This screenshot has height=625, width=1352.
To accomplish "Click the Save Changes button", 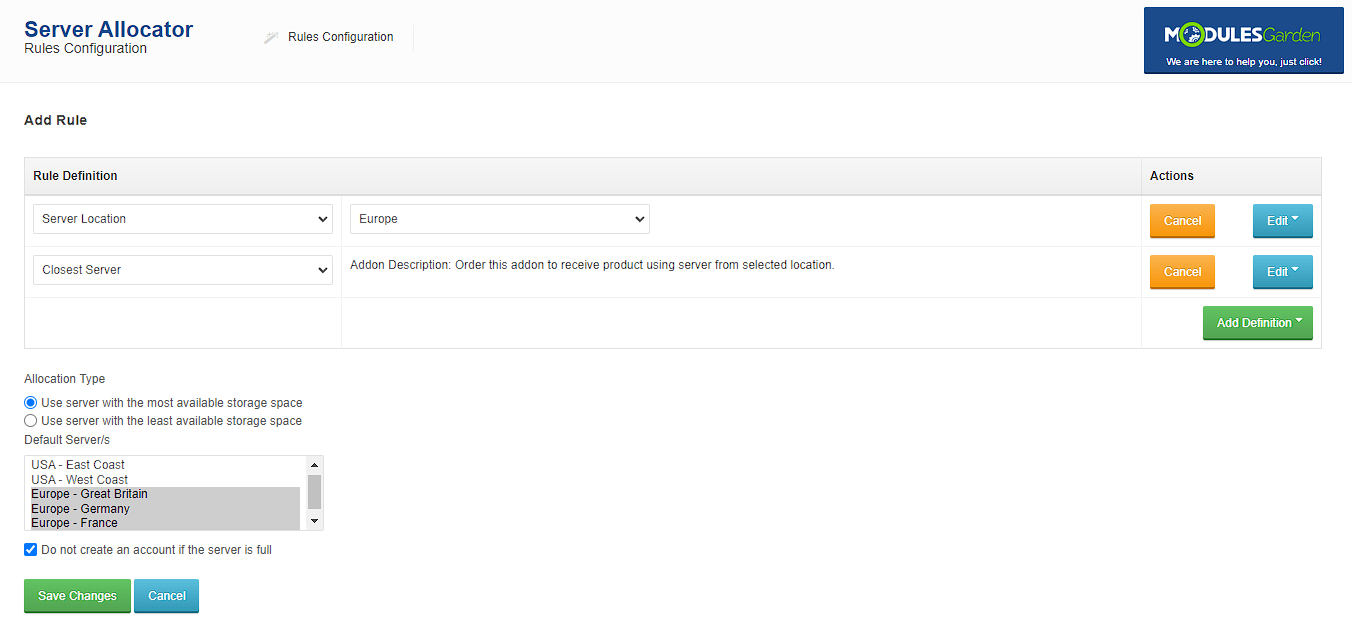I will point(77,596).
